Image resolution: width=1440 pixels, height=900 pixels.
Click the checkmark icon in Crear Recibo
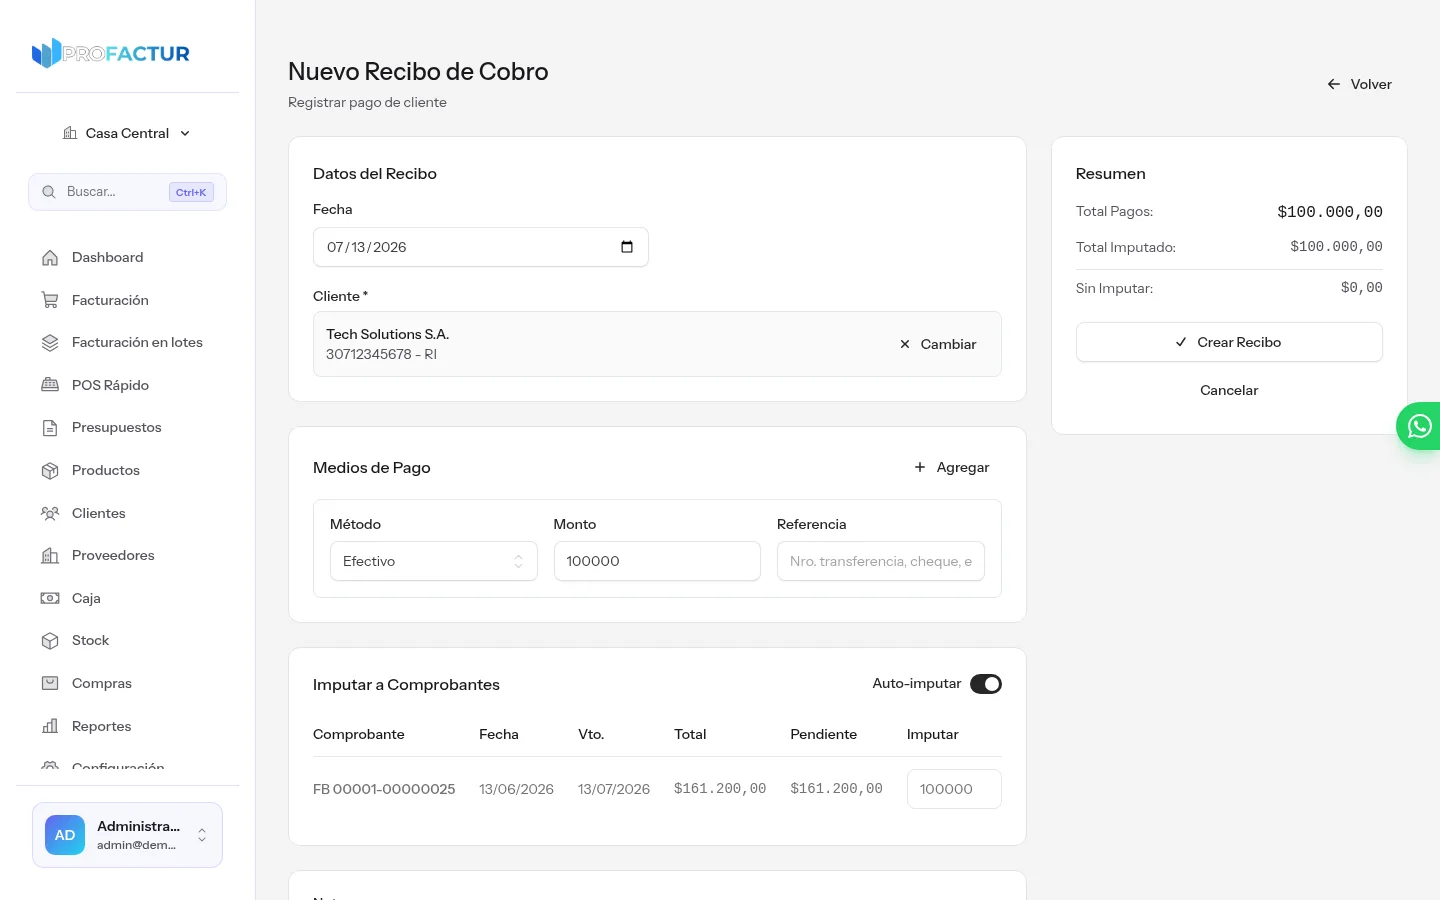1181,342
